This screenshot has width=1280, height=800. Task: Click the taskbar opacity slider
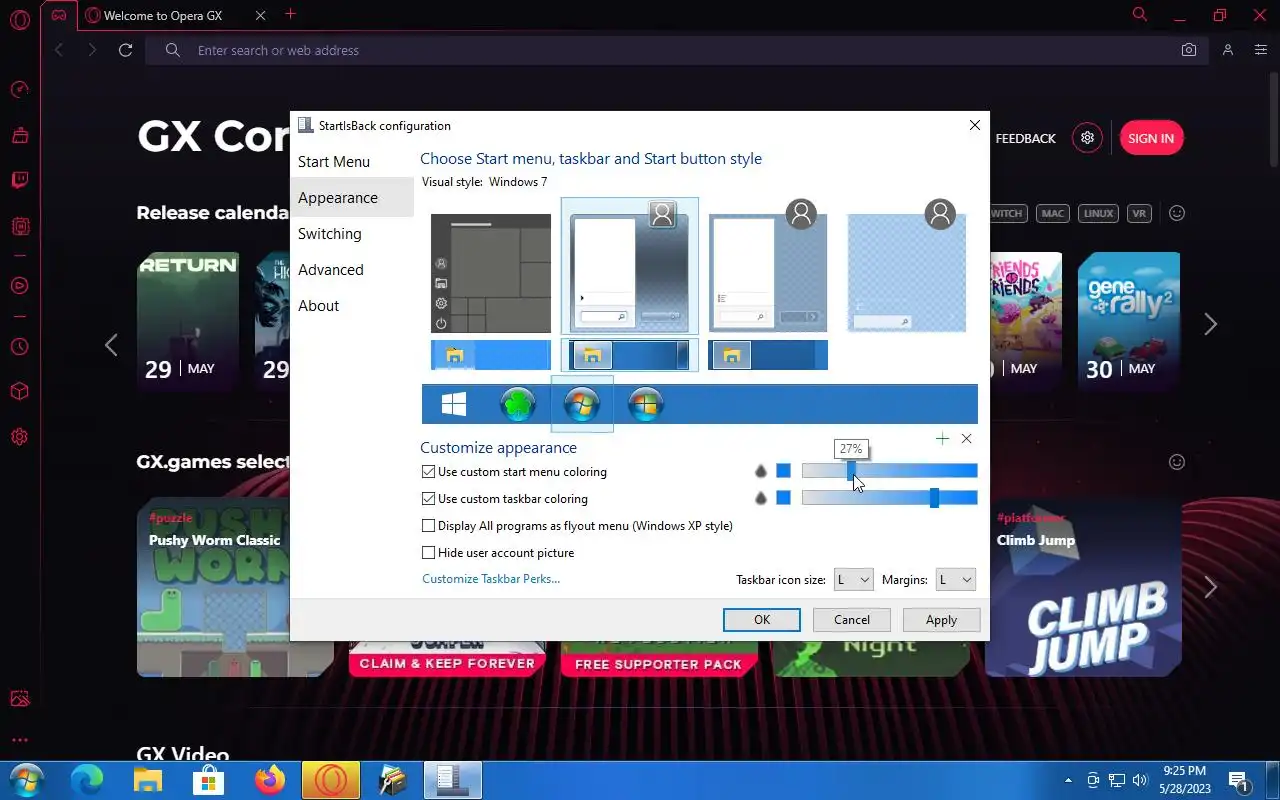(x=890, y=498)
